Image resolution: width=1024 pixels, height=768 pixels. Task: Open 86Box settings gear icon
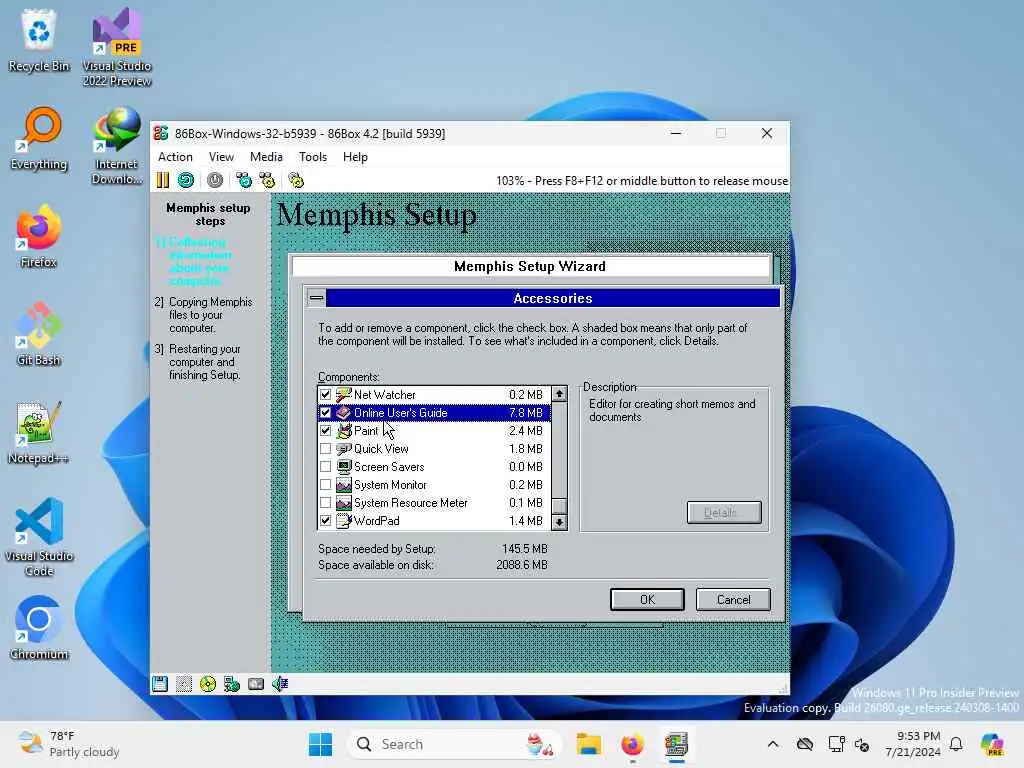[x=296, y=180]
